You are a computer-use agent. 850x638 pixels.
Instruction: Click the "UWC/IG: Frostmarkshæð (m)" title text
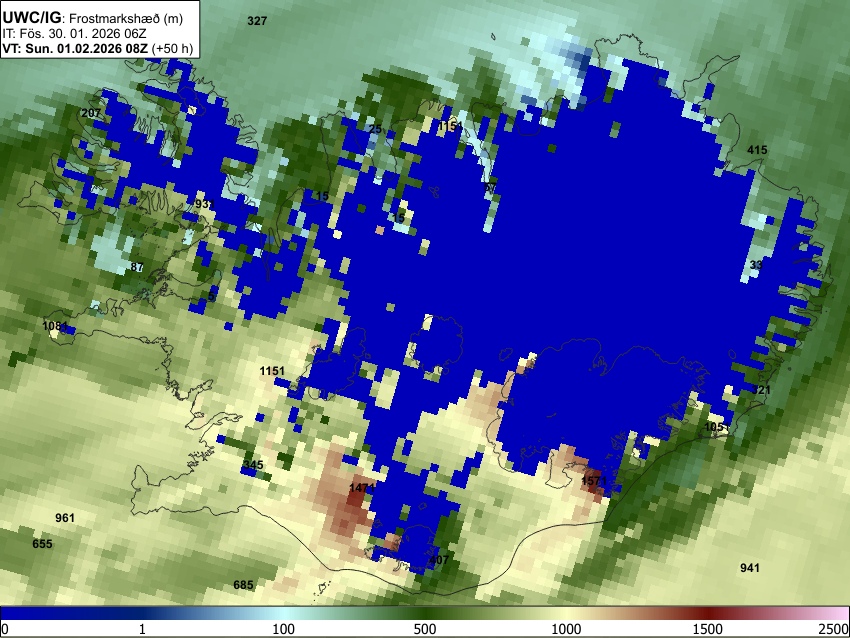coord(93,18)
